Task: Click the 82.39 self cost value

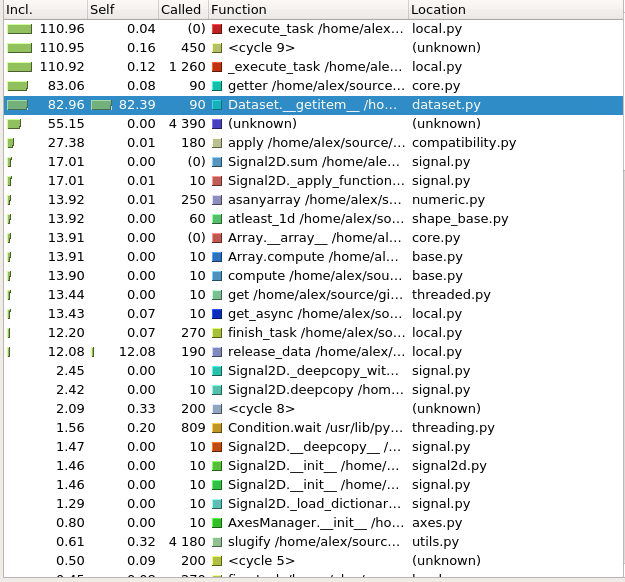Action: (x=137, y=105)
